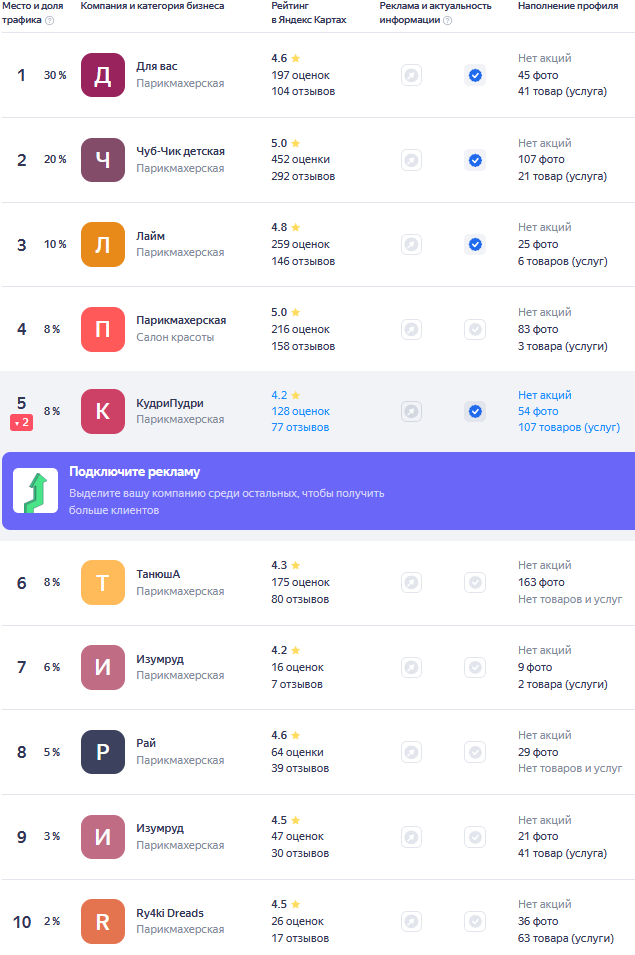Image resolution: width=635 pixels, height=955 pixels.
Task: Select the orange Лайм company icon
Action: (x=103, y=244)
